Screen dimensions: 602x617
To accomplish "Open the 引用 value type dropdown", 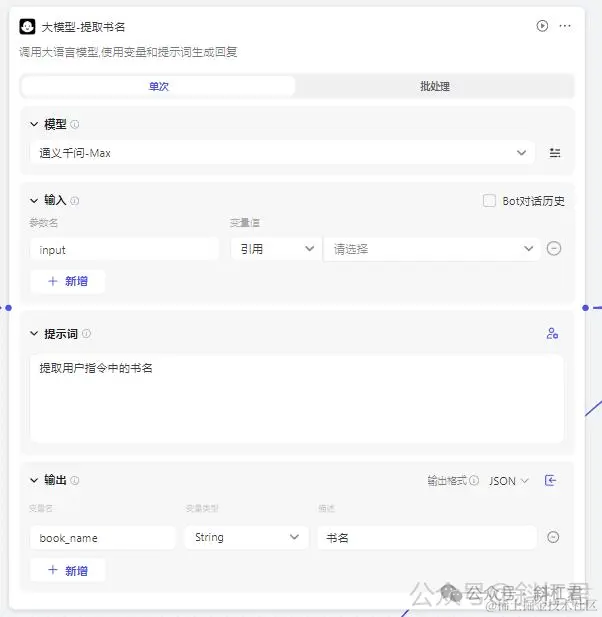I will 276,249.
